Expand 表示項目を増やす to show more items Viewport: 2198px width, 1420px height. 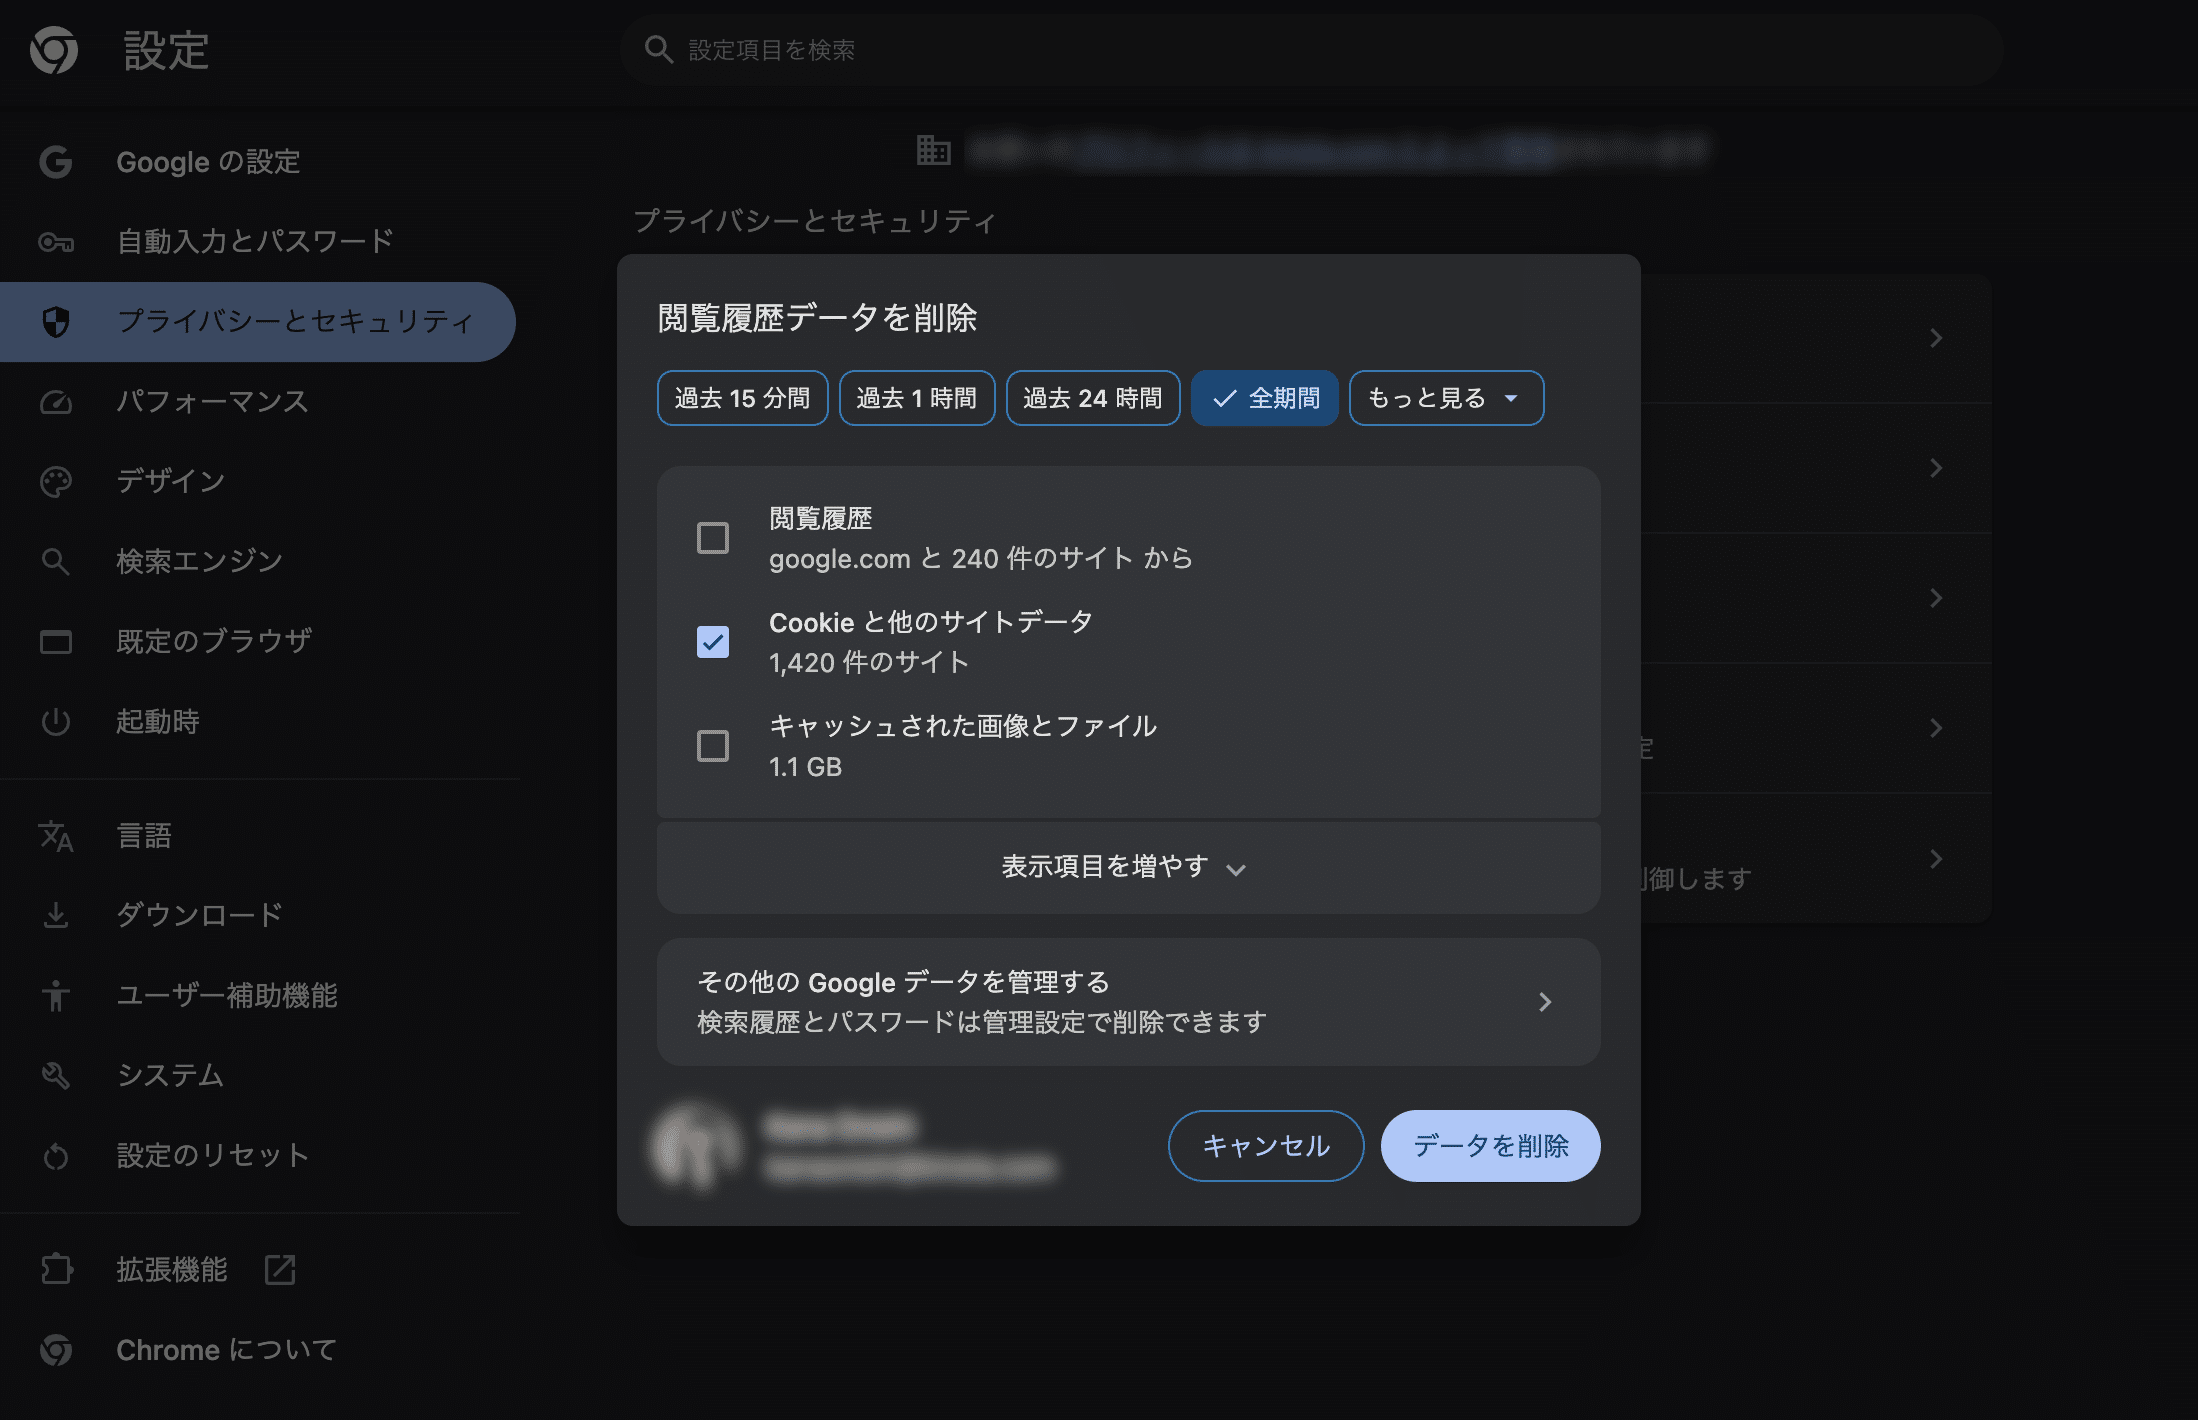[1128, 867]
